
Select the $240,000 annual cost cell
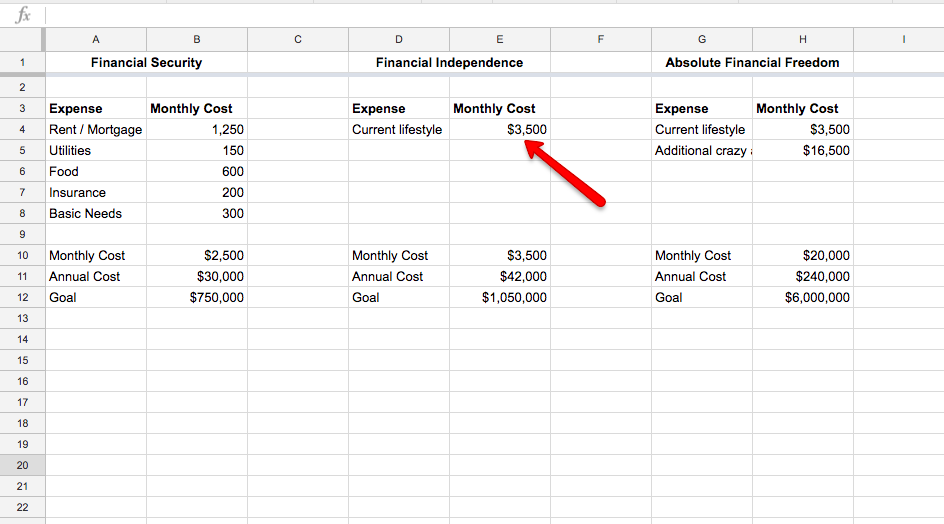point(803,276)
